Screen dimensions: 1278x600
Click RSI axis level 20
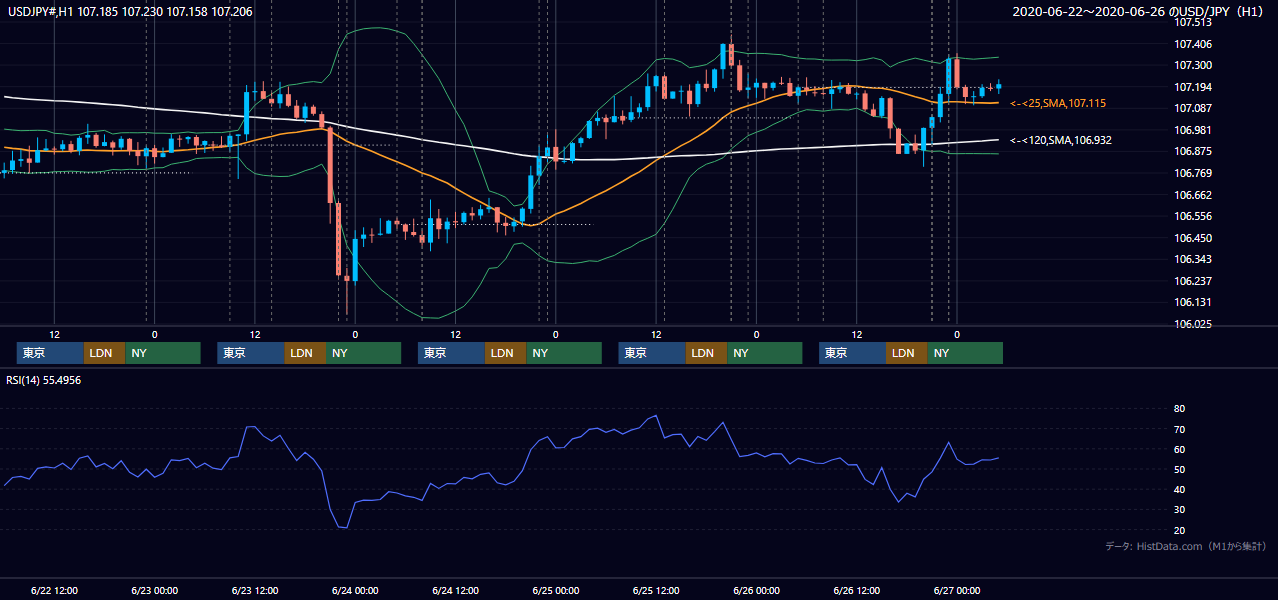[1179, 530]
